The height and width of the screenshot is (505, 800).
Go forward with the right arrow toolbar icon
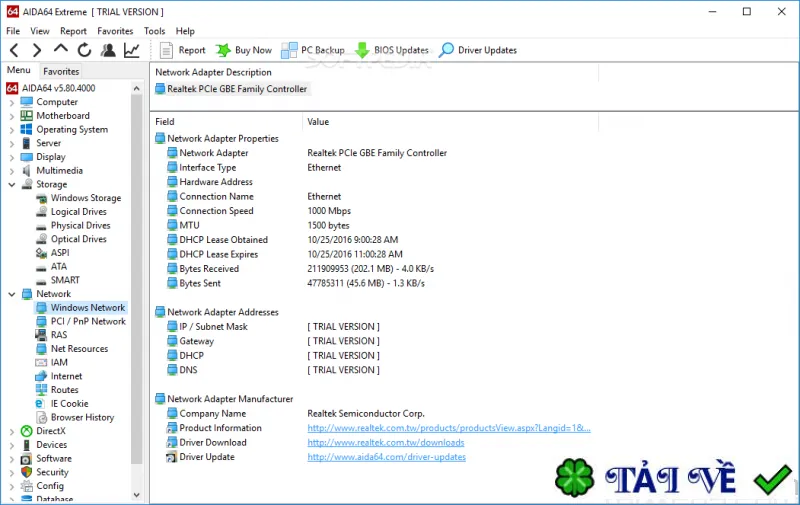37,50
